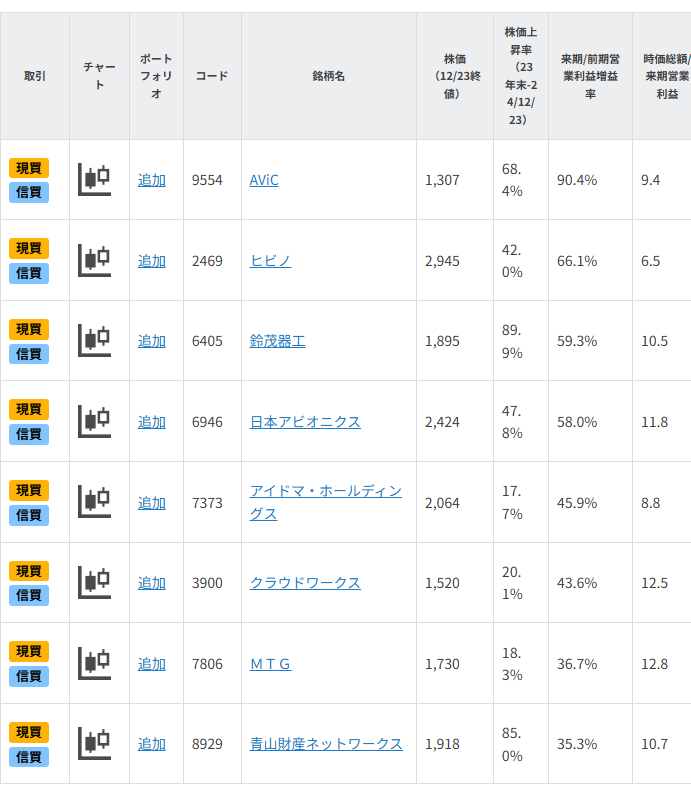Open the アイドマ・ホールディングス stock link

tap(326, 502)
